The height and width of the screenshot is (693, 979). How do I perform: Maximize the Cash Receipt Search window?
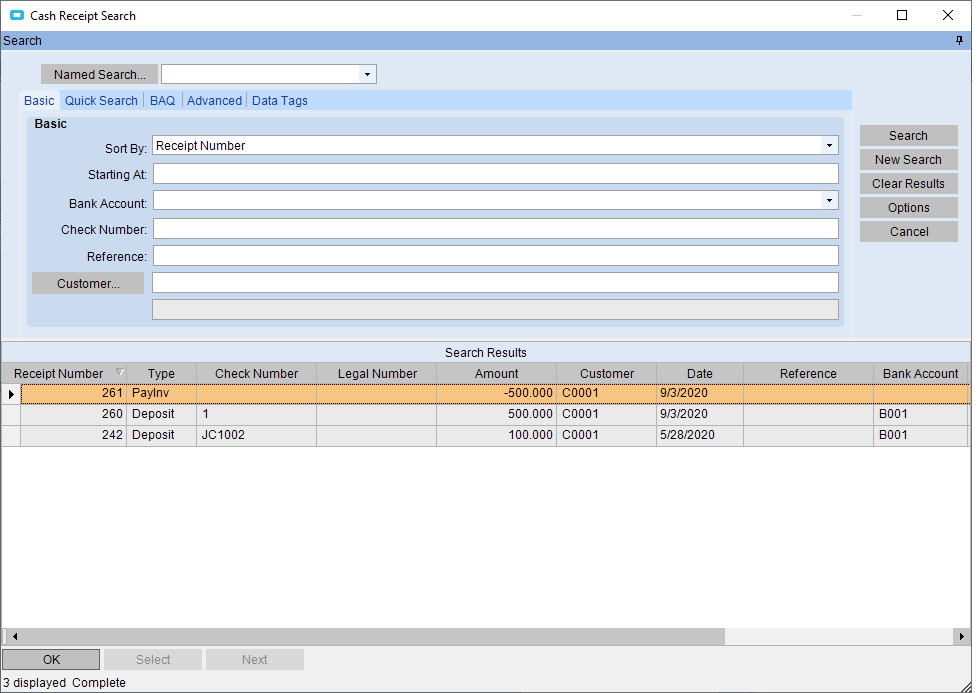click(x=902, y=15)
